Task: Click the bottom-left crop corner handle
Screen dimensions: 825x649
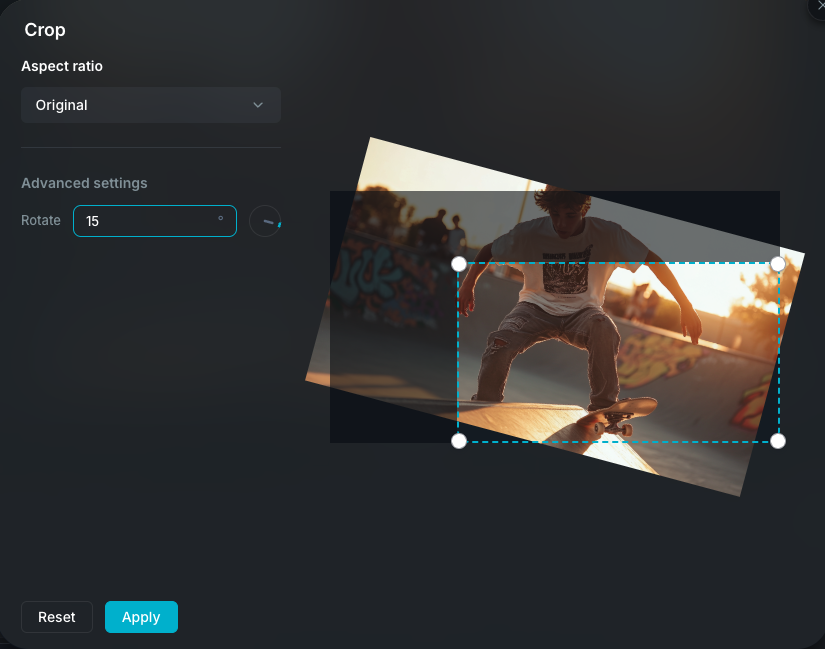Action: 459,440
